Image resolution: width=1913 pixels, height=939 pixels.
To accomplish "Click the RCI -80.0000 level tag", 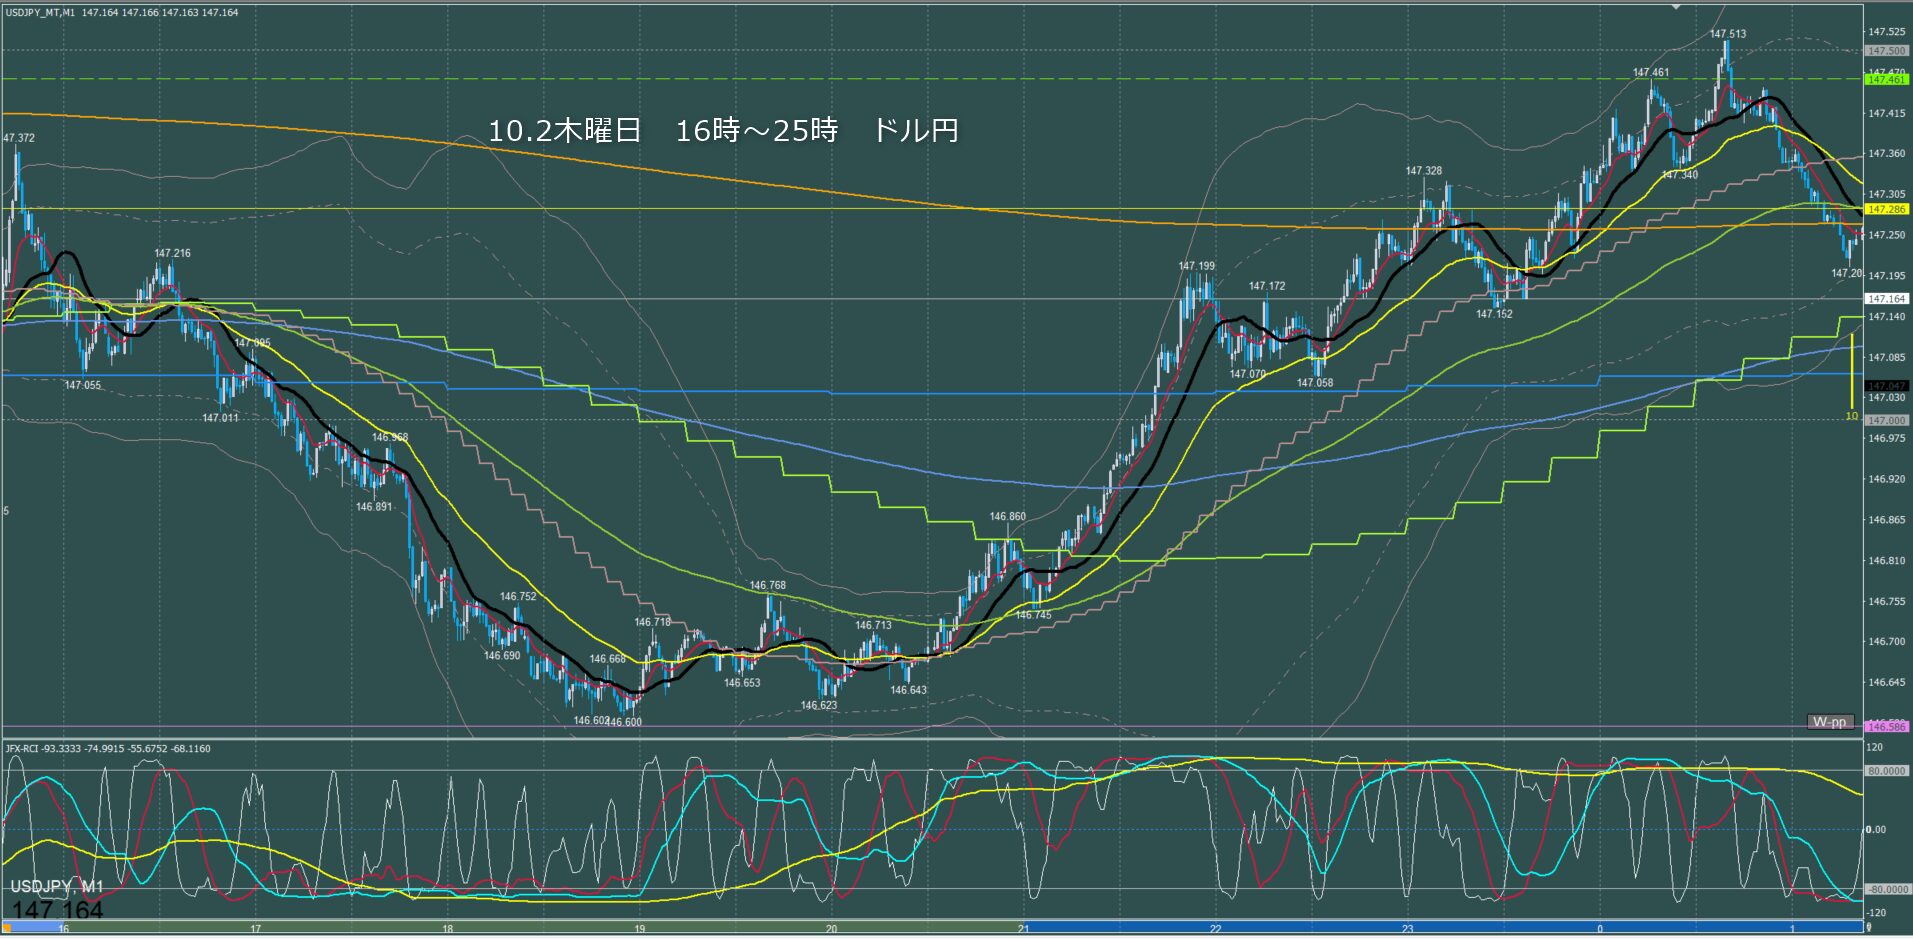I will tap(1886, 889).
